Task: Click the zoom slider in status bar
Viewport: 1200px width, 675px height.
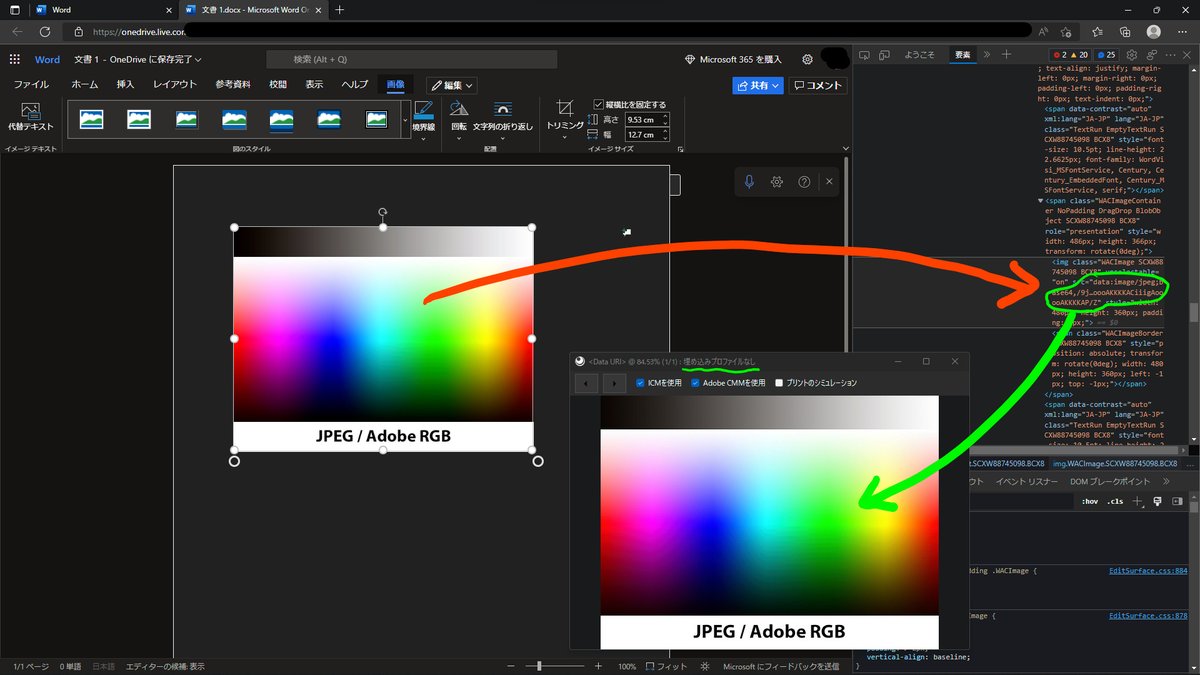Action: click(554, 666)
